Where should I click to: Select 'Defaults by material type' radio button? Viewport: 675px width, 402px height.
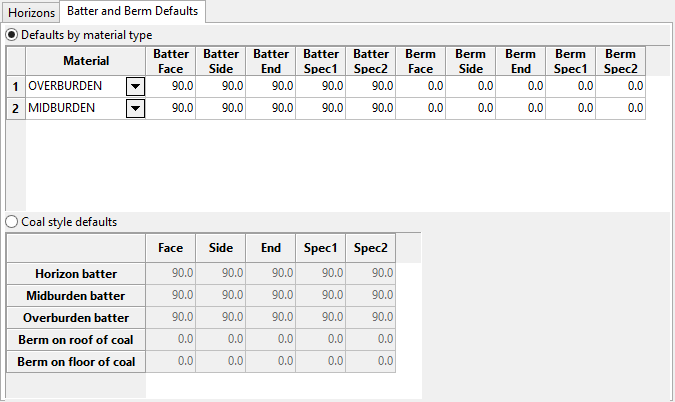pyautogui.click(x=12, y=35)
